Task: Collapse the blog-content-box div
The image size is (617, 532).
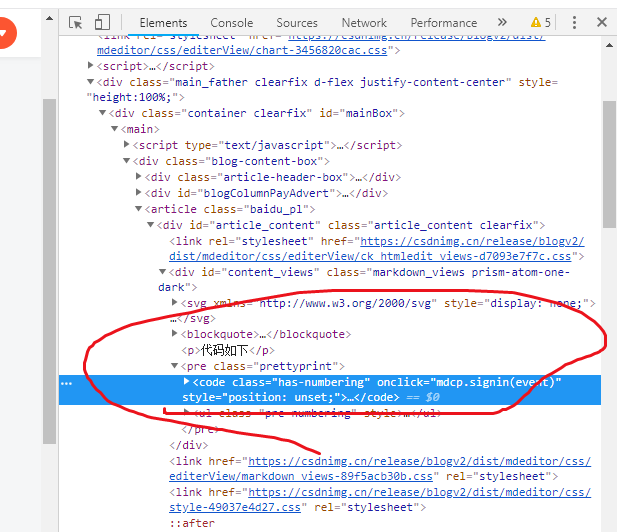Action: tap(126, 161)
